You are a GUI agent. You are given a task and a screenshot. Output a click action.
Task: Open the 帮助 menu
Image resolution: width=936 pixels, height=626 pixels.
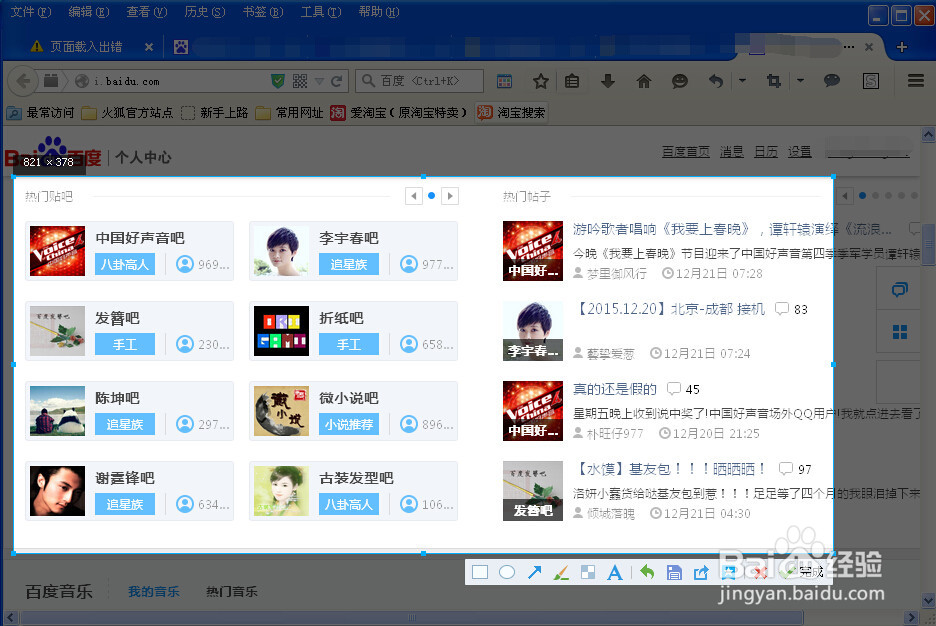pos(378,11)
